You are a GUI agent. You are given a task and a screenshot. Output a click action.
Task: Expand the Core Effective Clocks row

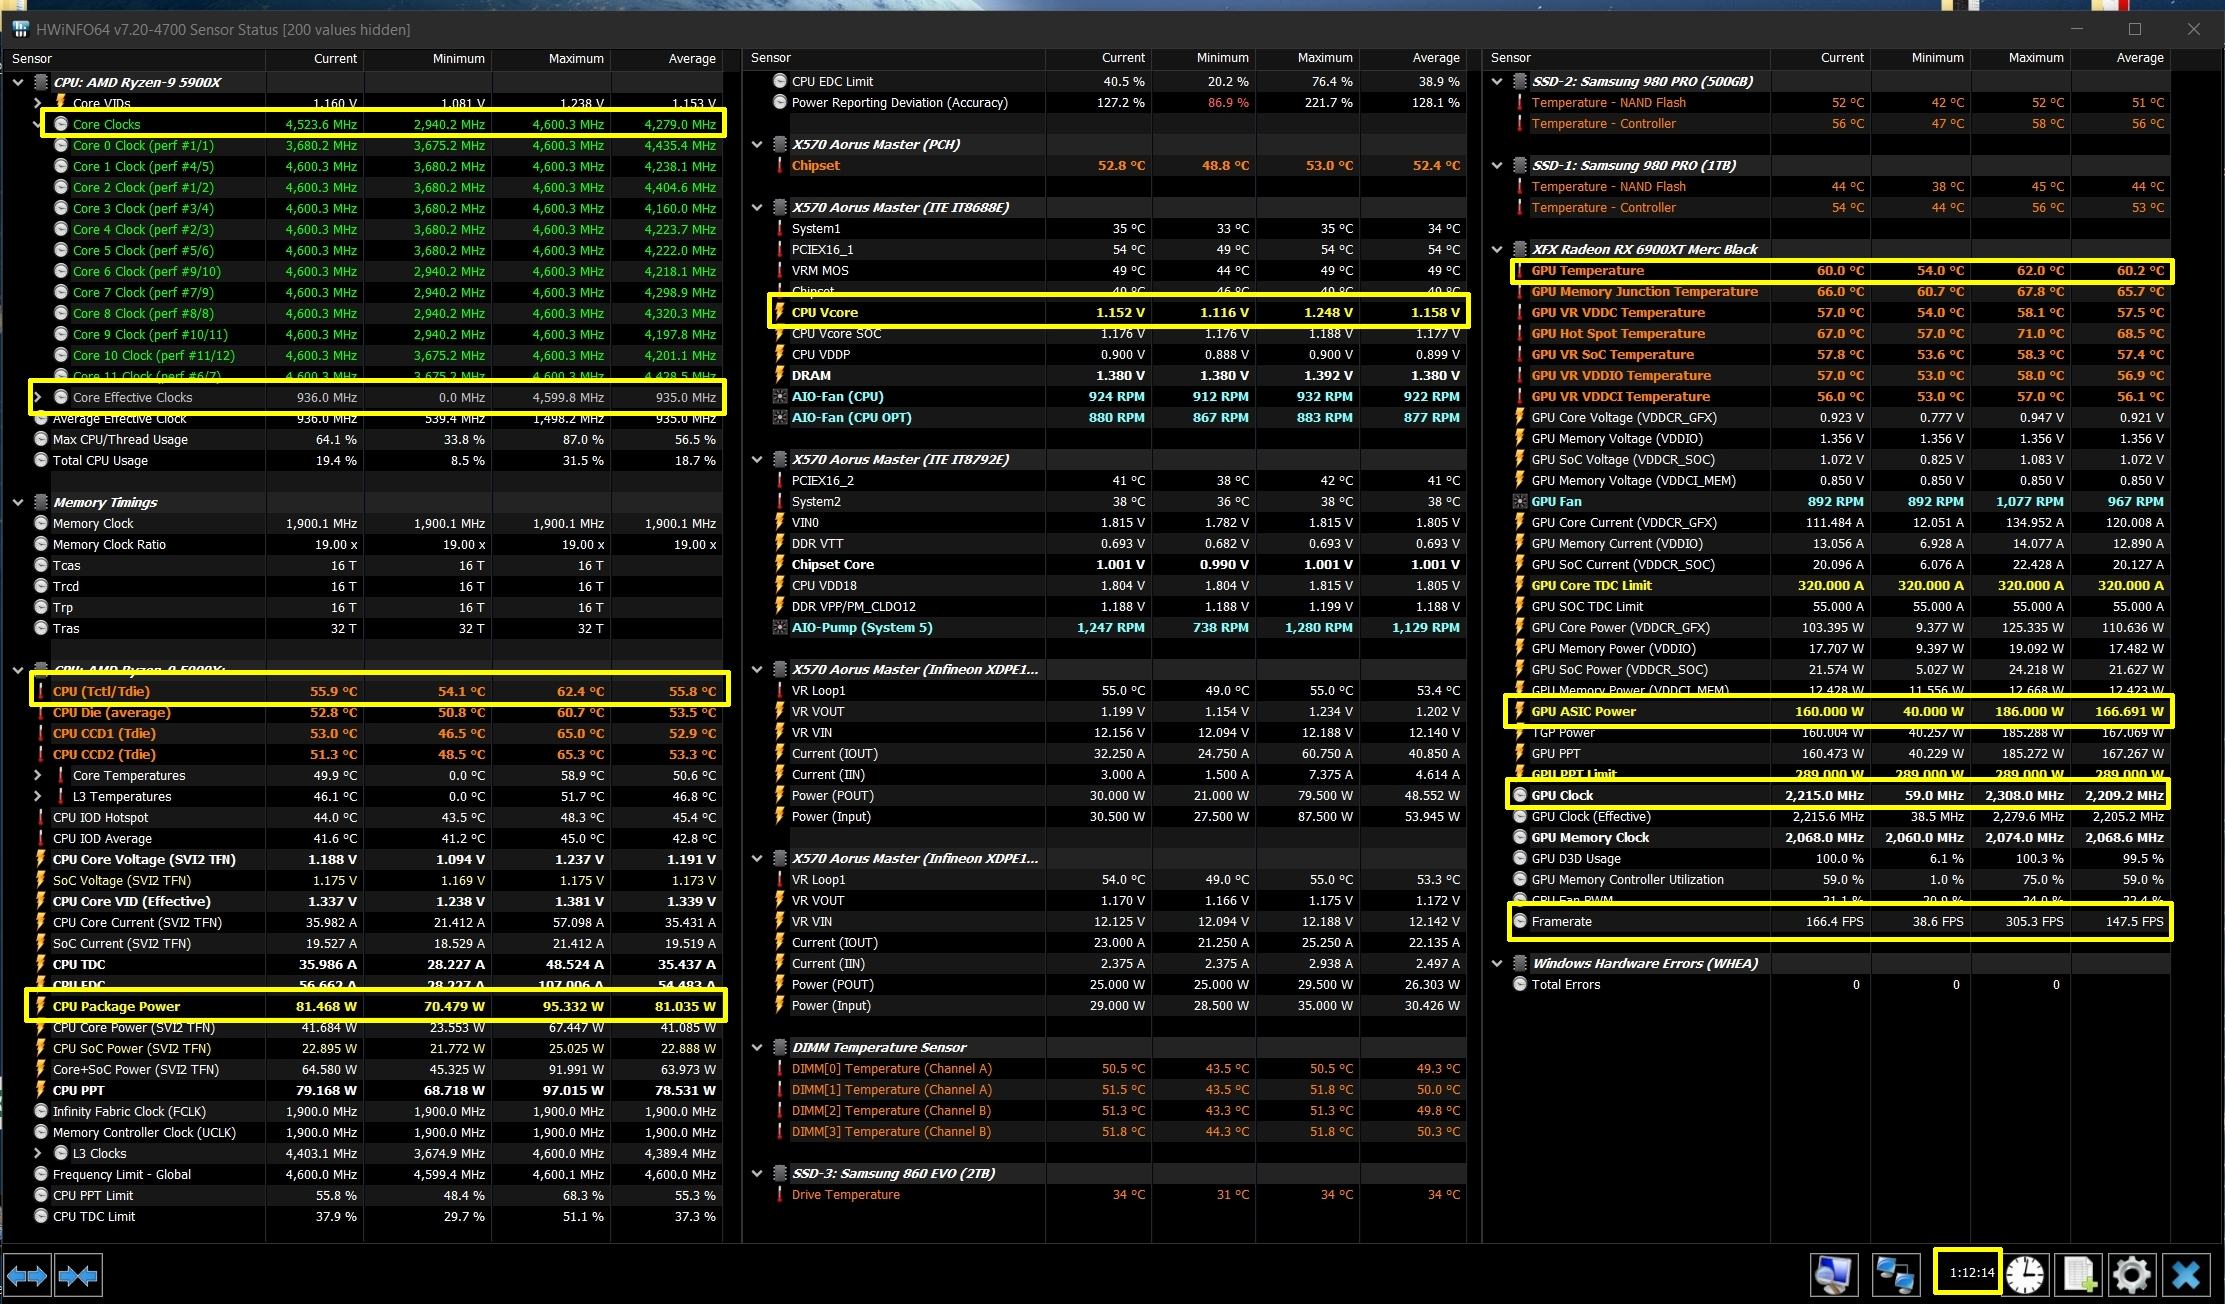(38, 397)
